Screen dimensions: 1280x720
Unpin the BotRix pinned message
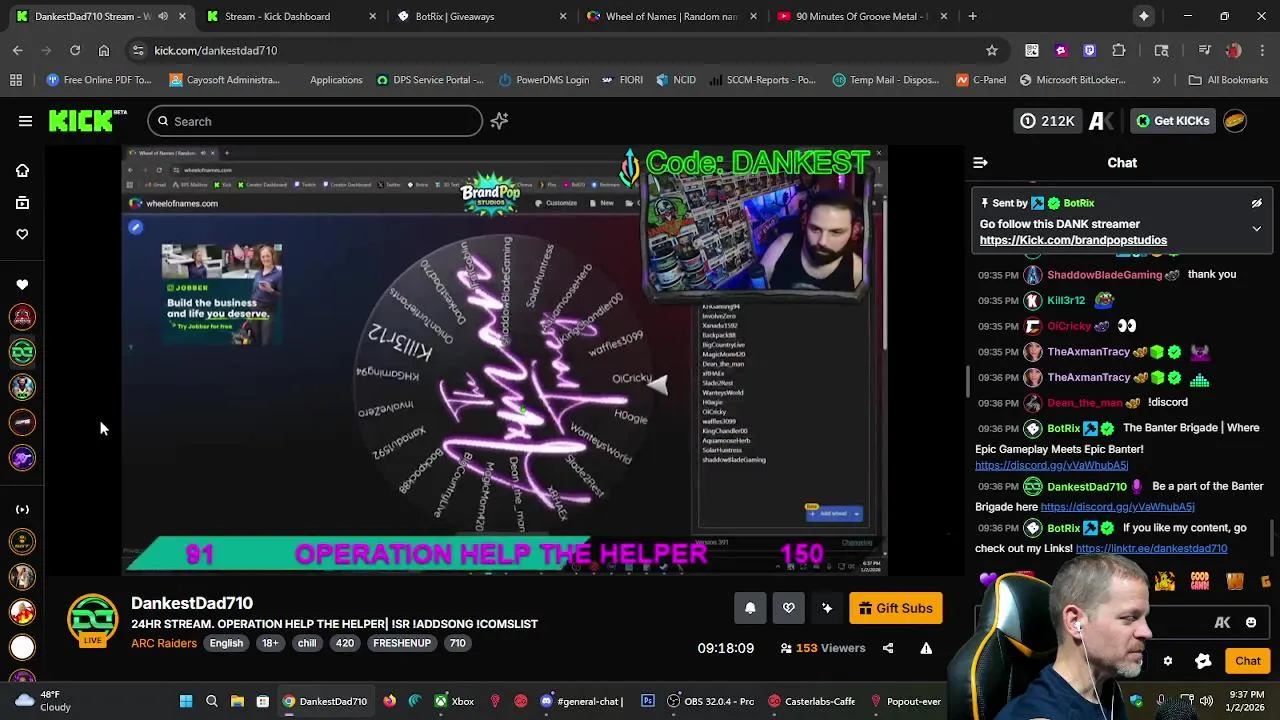[x=1256, y=203]
